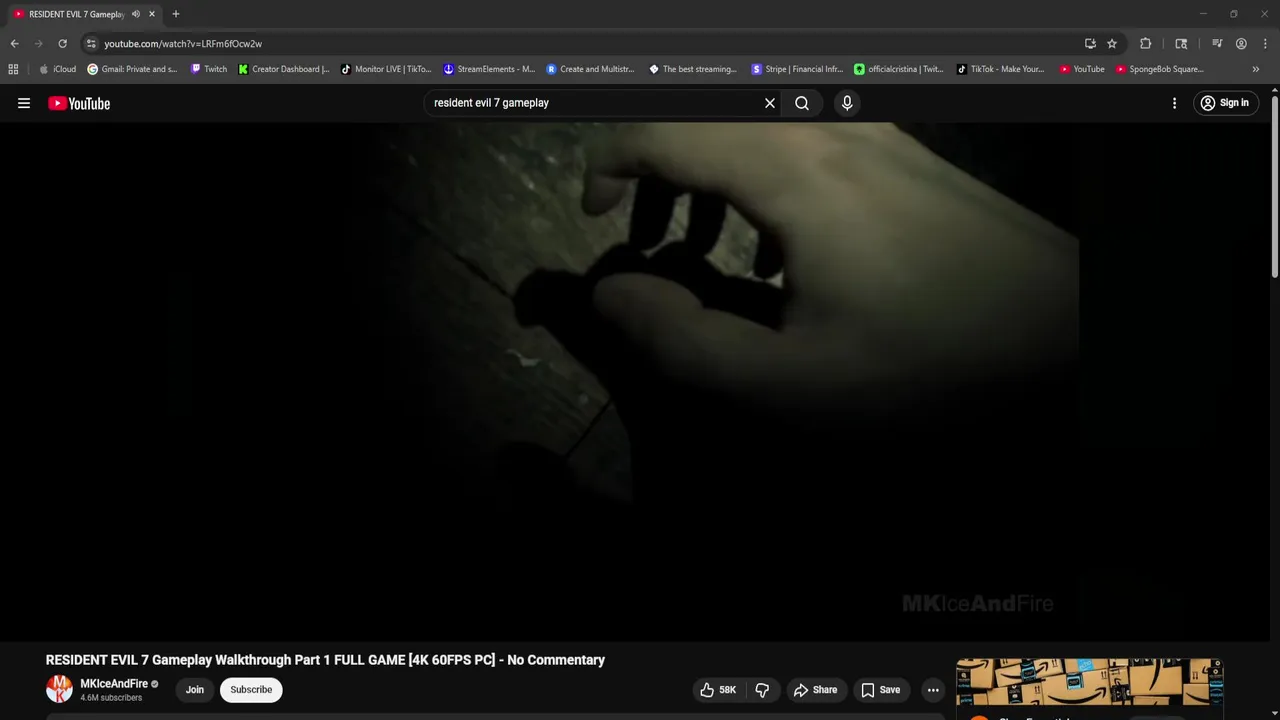Dislike the video
The height and width of the screenshot is (720, 1280).
[762, 689]
